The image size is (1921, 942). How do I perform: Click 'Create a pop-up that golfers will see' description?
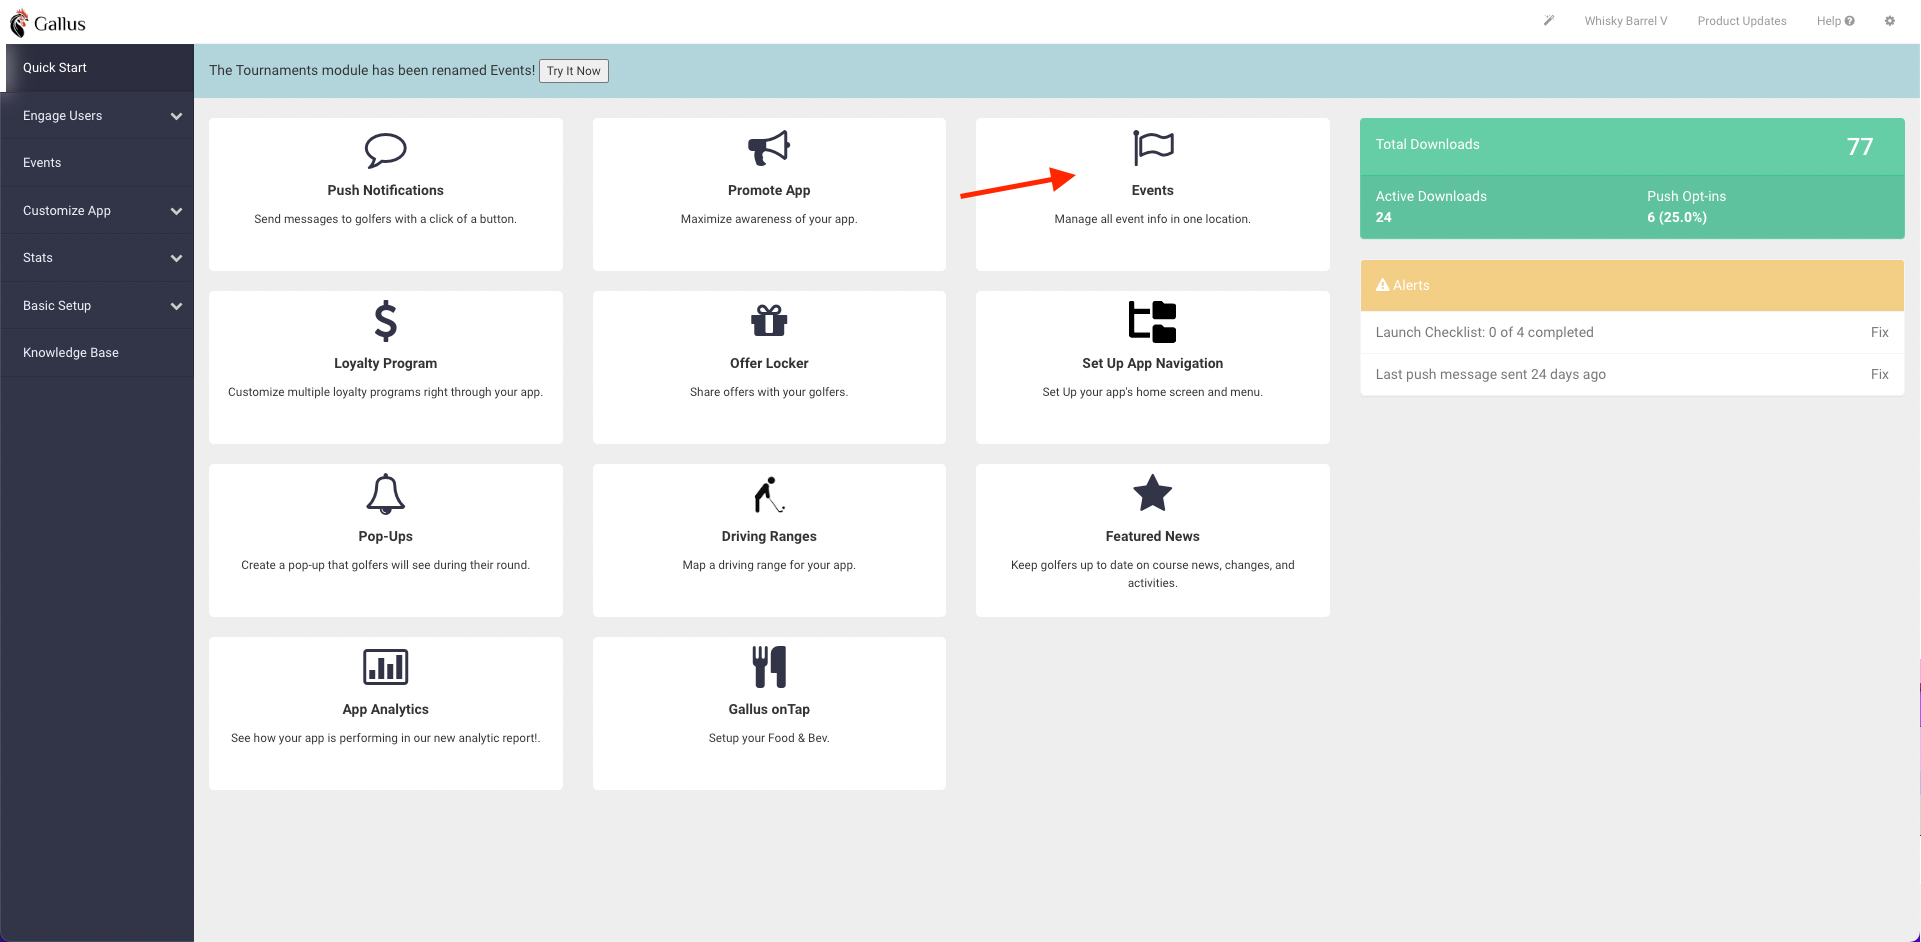coord(385,565)
